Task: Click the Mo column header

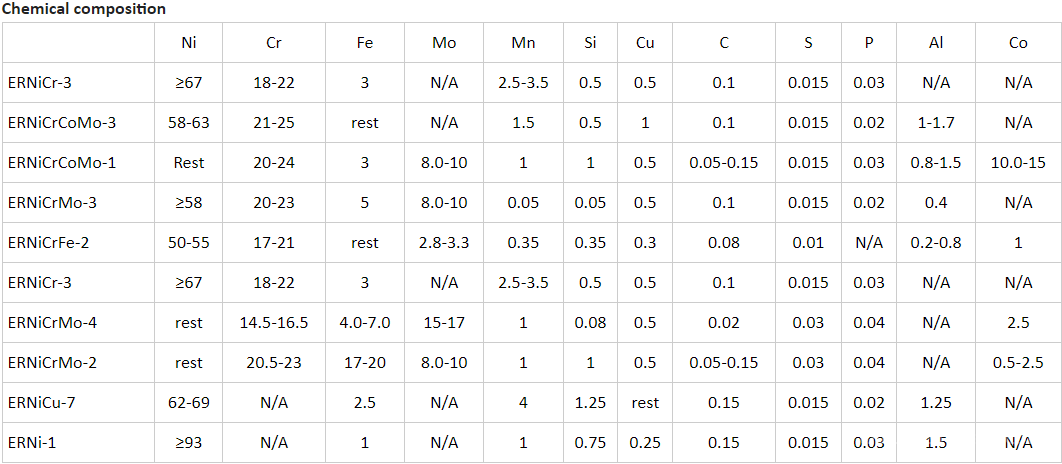Action: coord(444,43)
